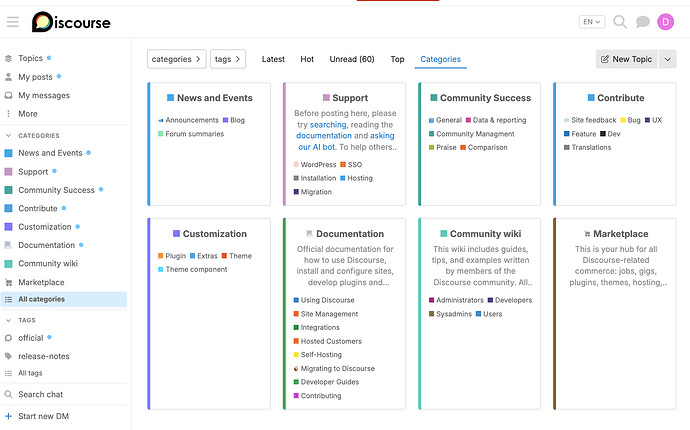Follow the searching link in Support
690x430 pixels.
328,125
